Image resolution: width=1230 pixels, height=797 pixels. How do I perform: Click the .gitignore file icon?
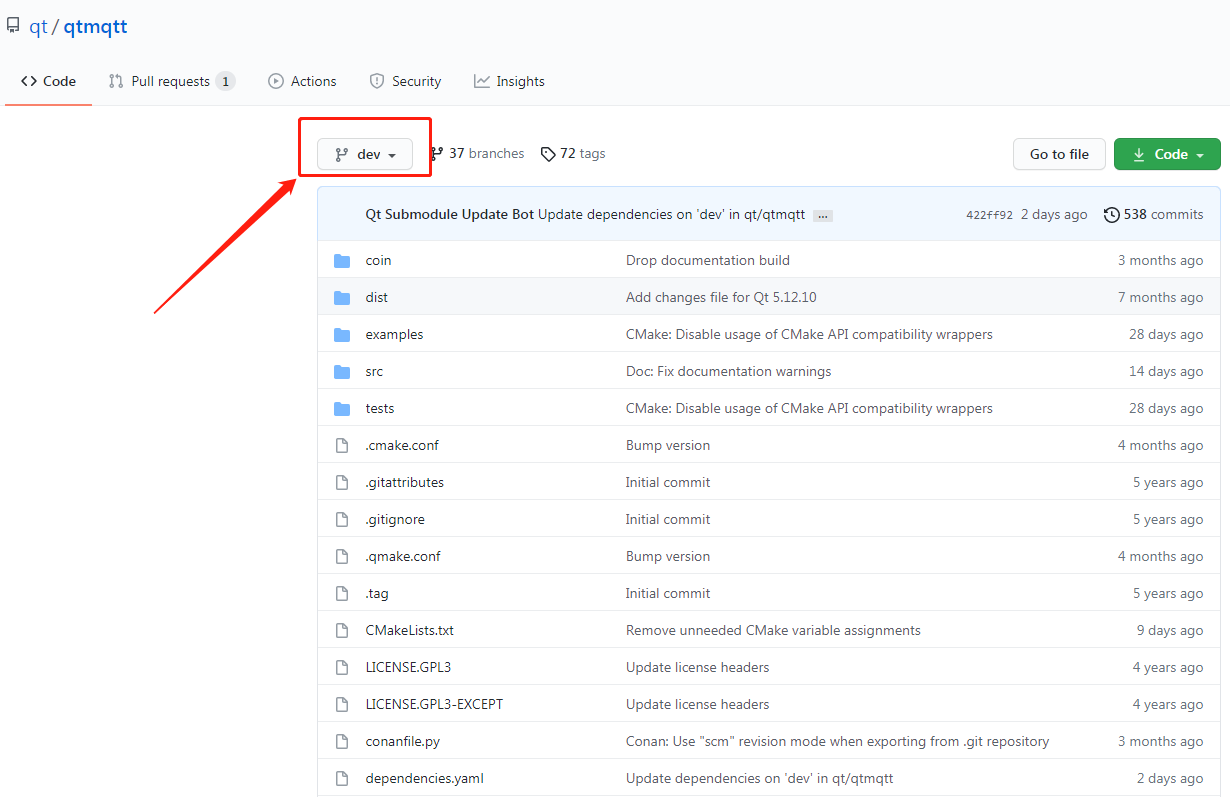[342, 520]
